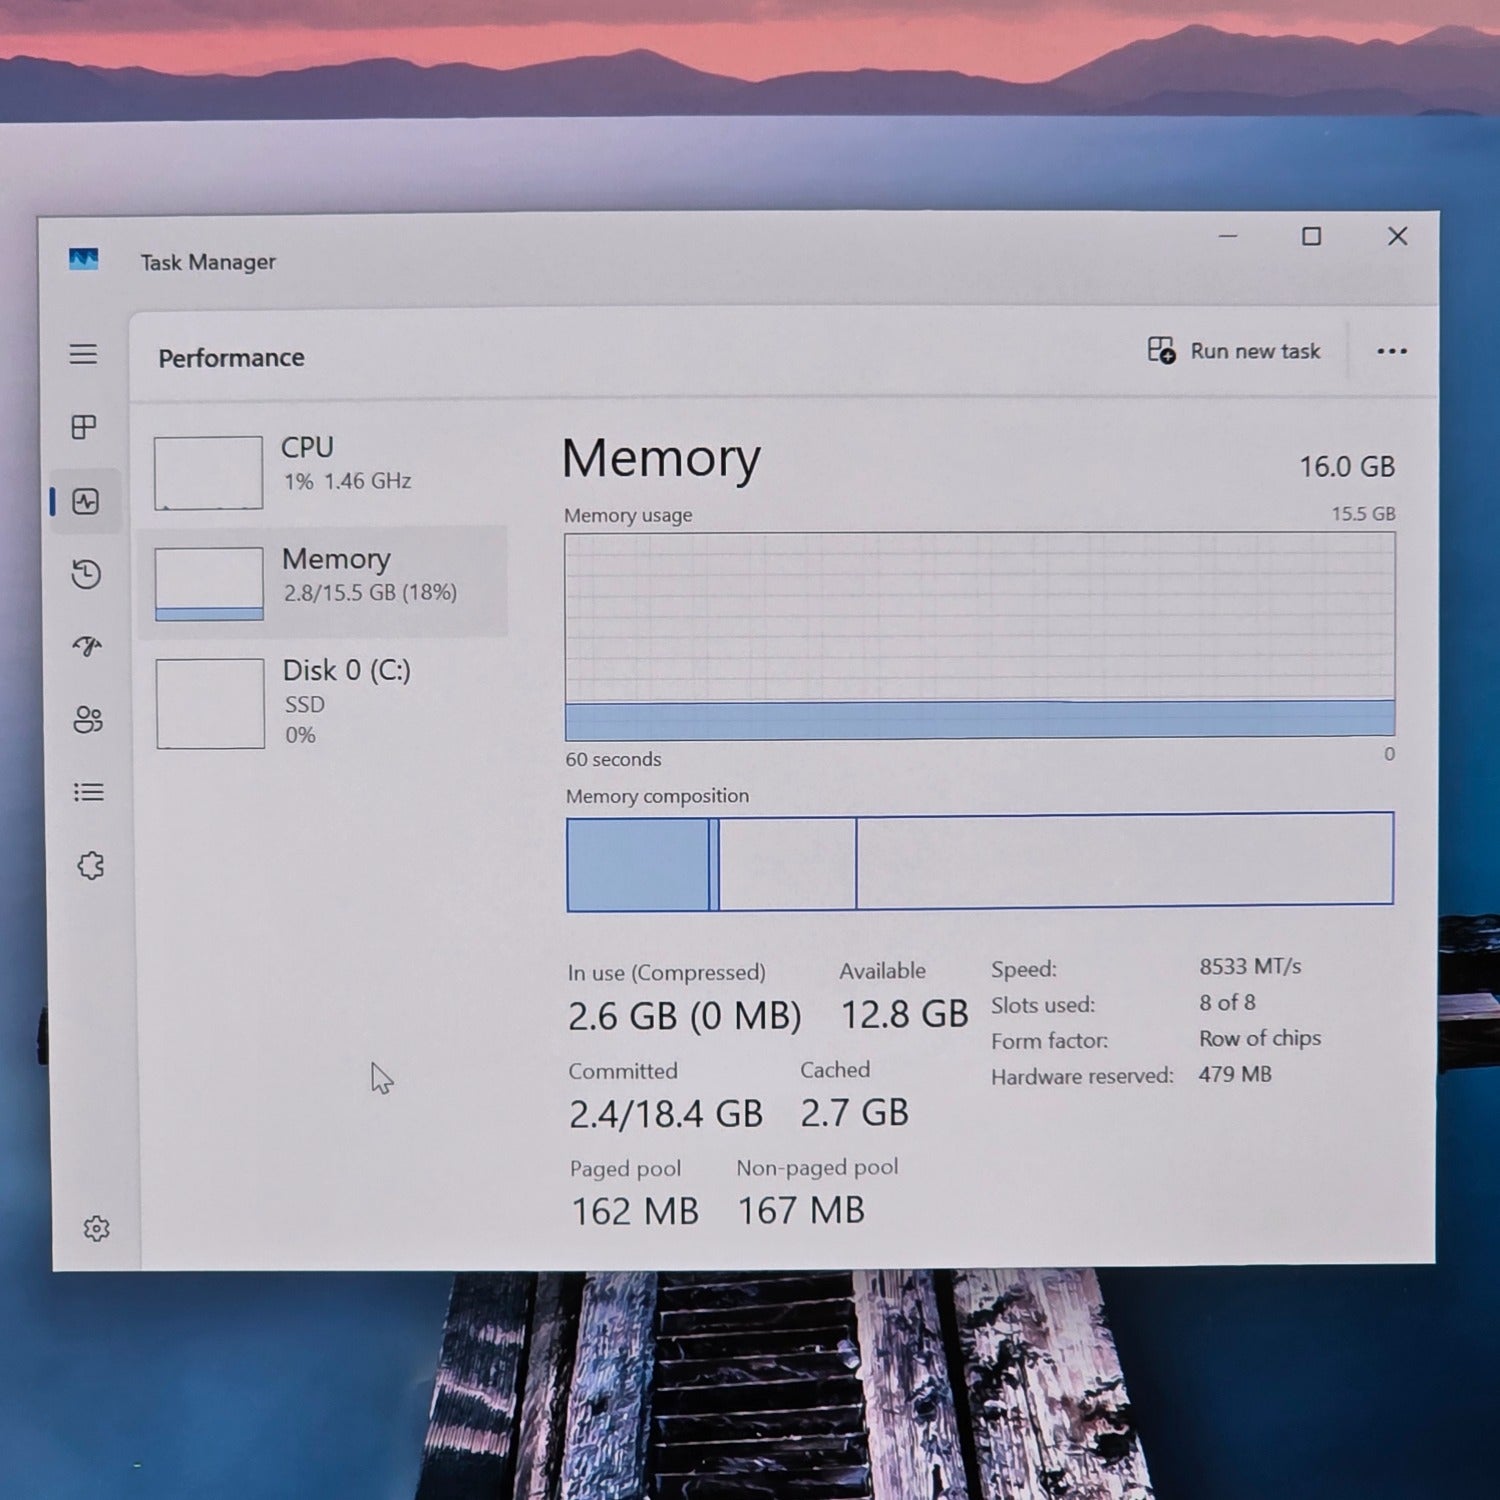Viewport: 1500px width, 1500px height.
Task: Click the in-use segment of memory composition
Action: coord(637,864)
